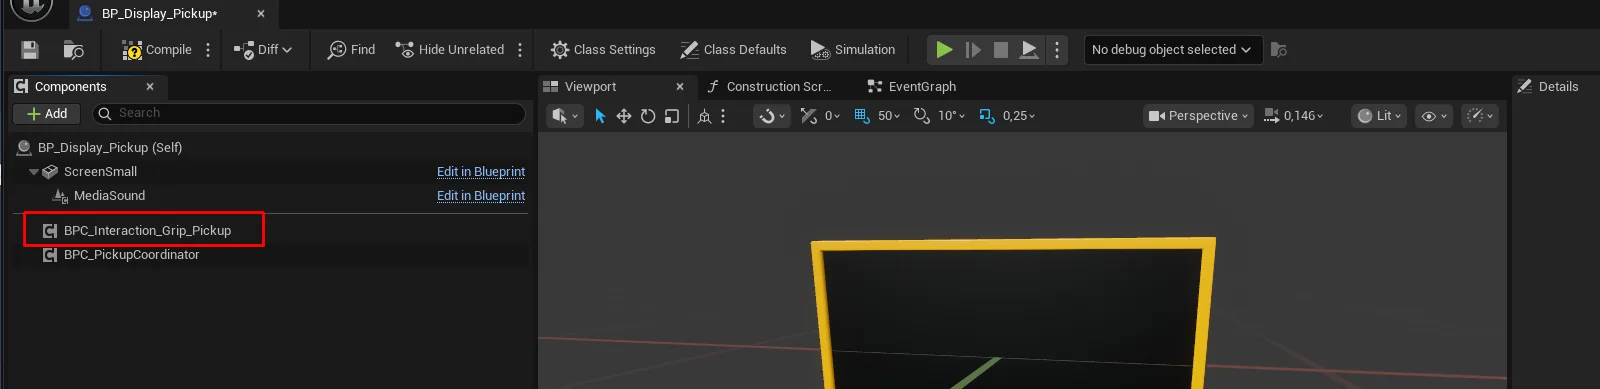Viewport: 1600px width, 389px height.
Task: Open the surface snapping dropdown
Action: pos(771,116)
